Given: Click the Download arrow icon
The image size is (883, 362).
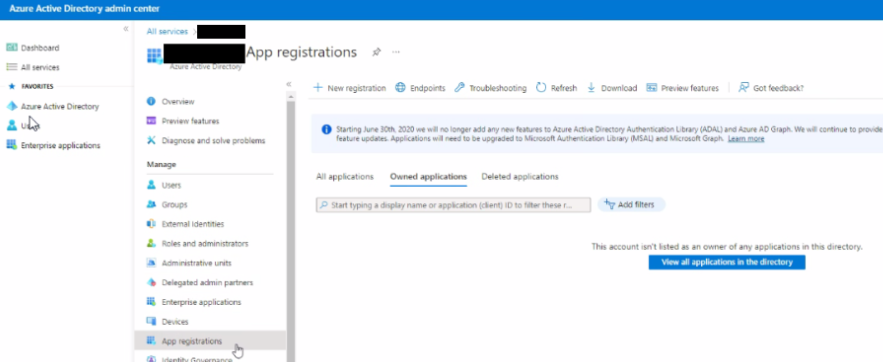Looking at the screenshot, I should point(591,88).
